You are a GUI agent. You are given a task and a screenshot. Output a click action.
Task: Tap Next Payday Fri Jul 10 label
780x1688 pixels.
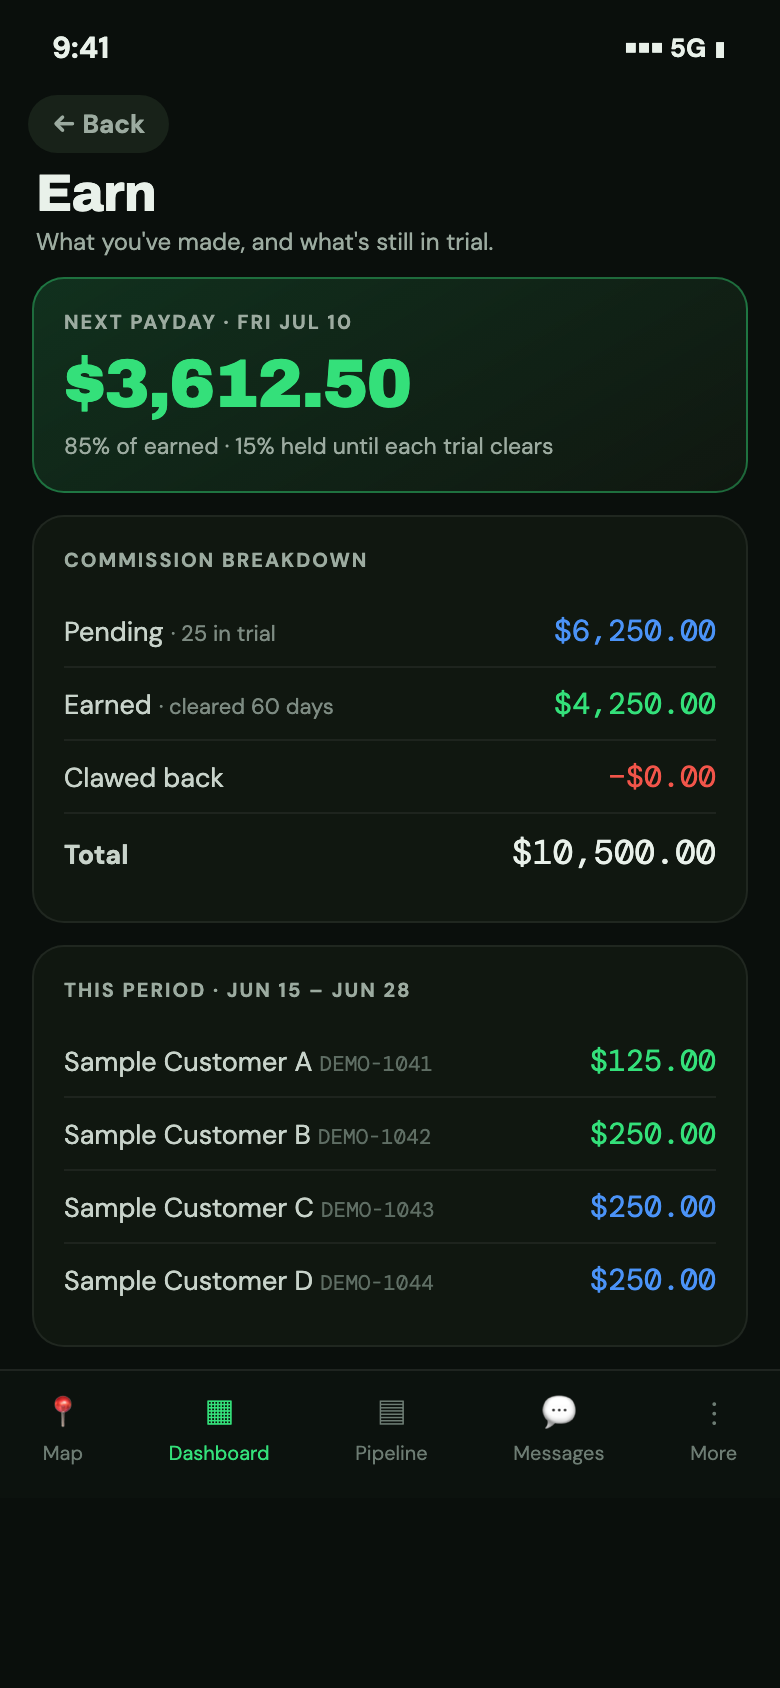pos(208,322)
